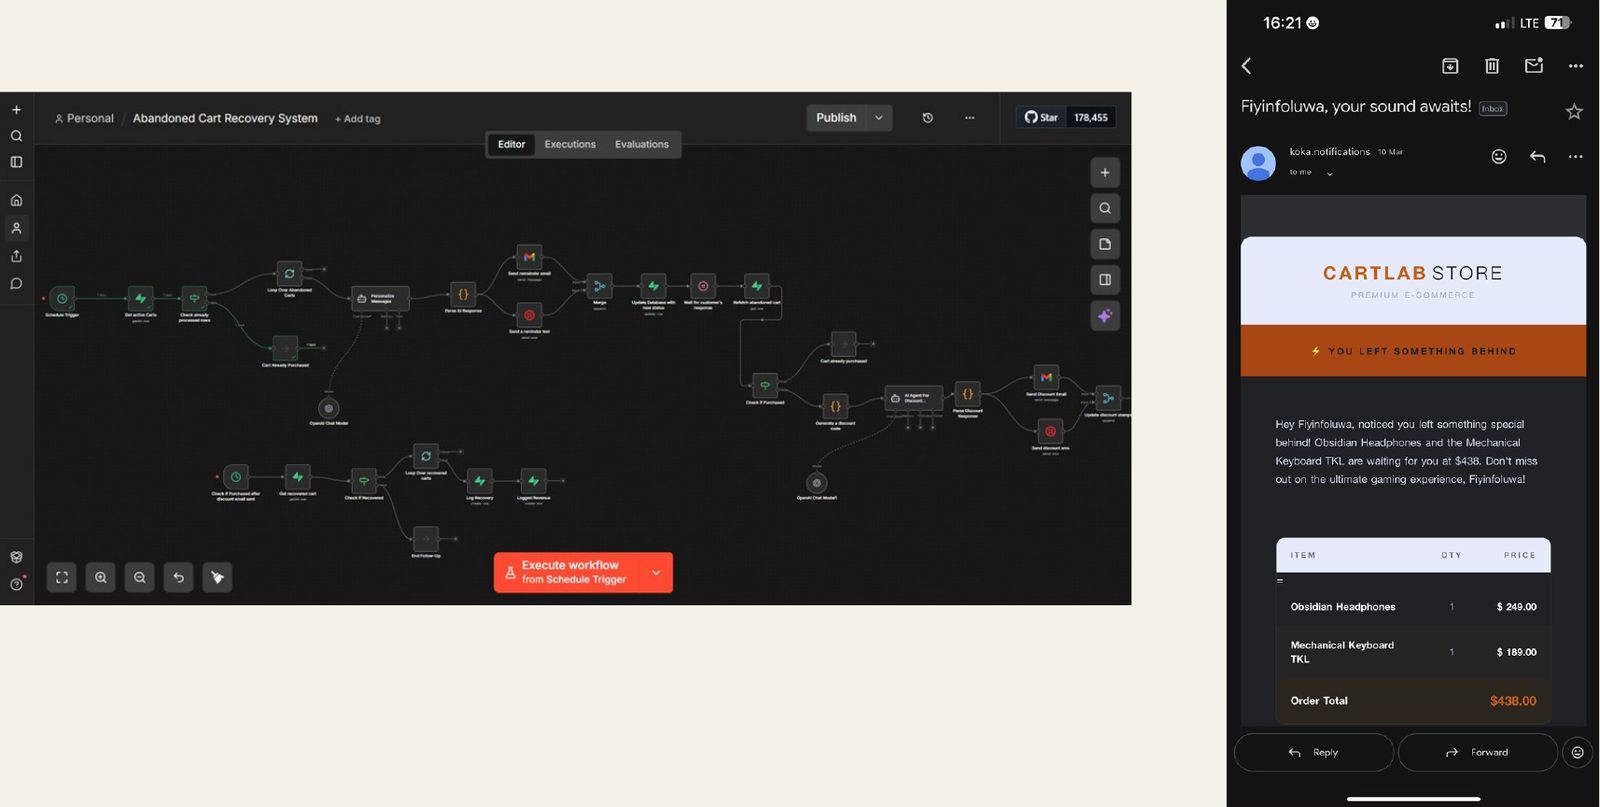Delete the email with trash icon
Screen dimensions: 1600x807
tap(1492, 66)
